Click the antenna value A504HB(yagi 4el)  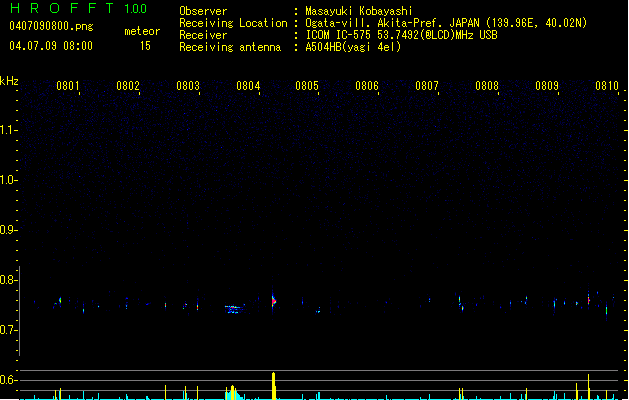(353, 47)
